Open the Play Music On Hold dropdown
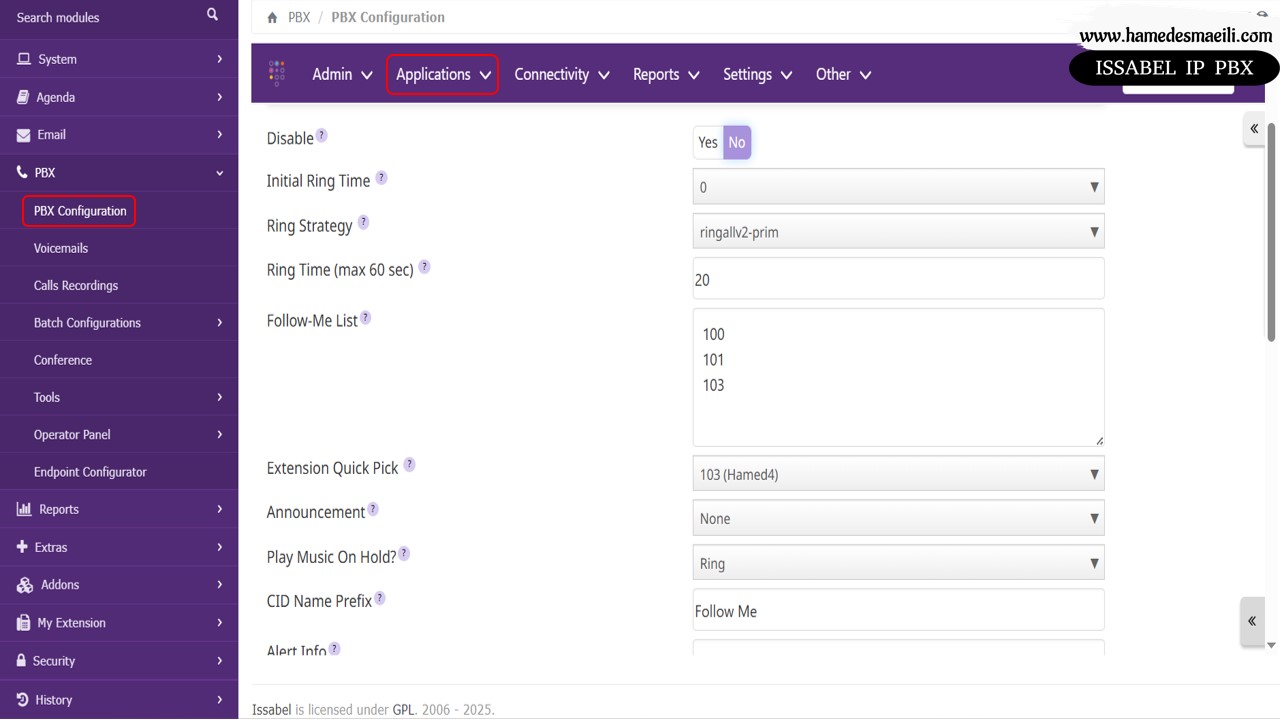This screenshot has width=1280, height=720. click(897, 563)
